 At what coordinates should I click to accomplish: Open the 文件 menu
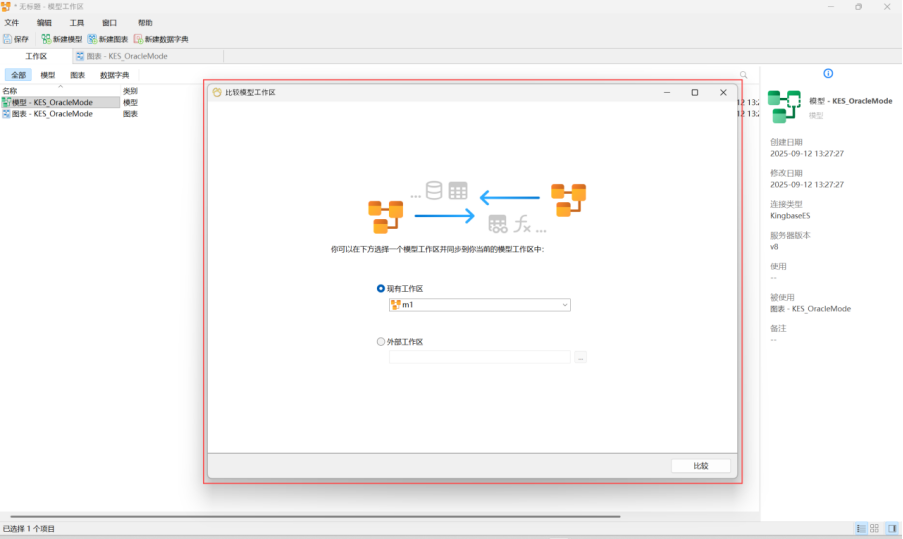pos(12,22)
